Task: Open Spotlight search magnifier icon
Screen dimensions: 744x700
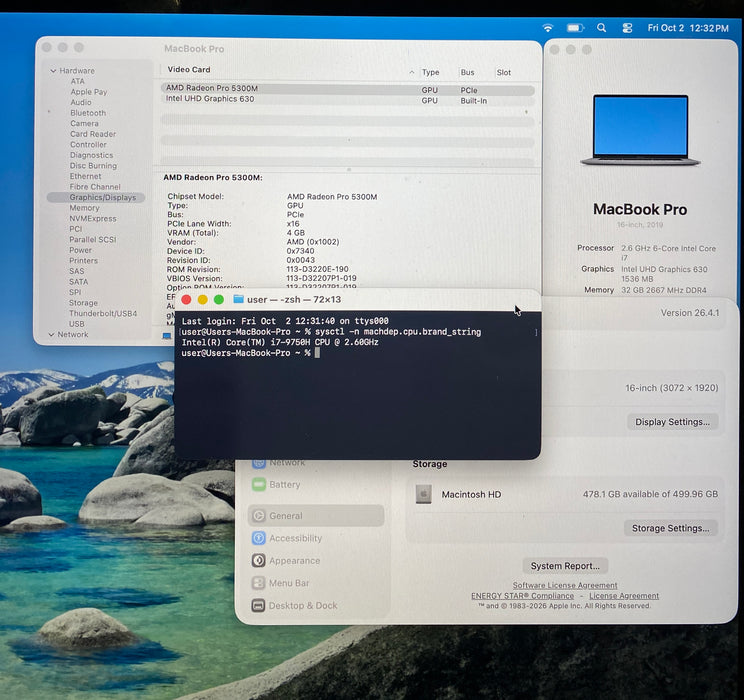Action: pyautogui.click(x=601, y=28)
